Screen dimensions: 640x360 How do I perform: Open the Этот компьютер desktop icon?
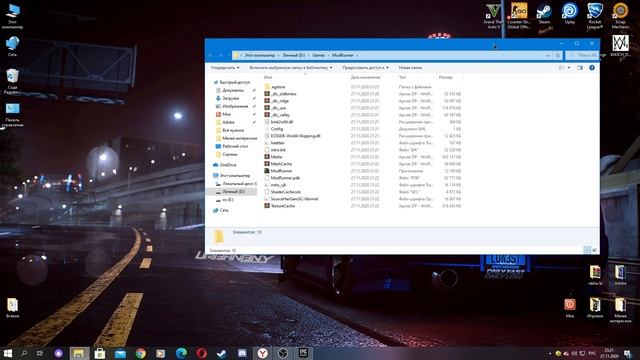(x=12, y=16)
